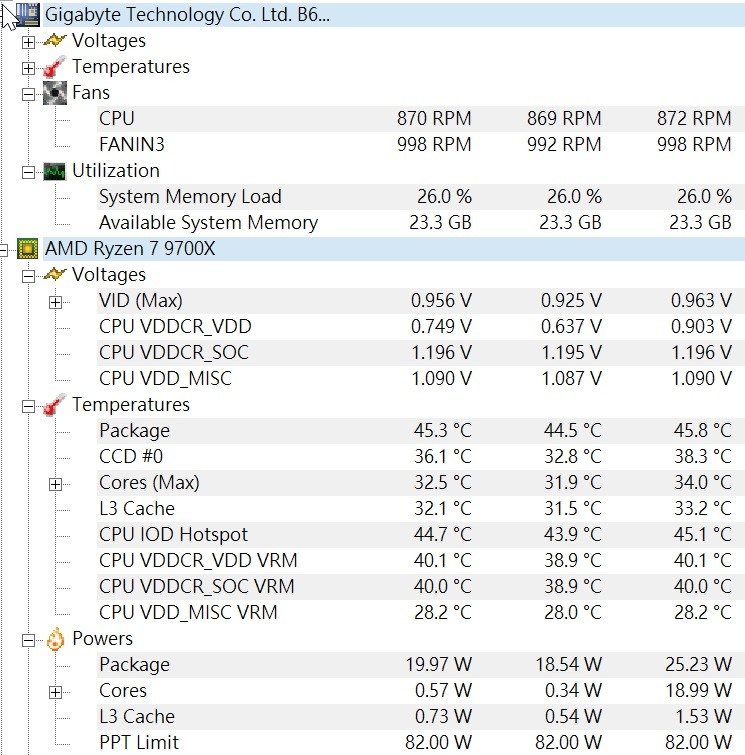The width and height of the screenshot is (745, 755).
Task: Select the Package power row
Action: [x=420, y=664]
